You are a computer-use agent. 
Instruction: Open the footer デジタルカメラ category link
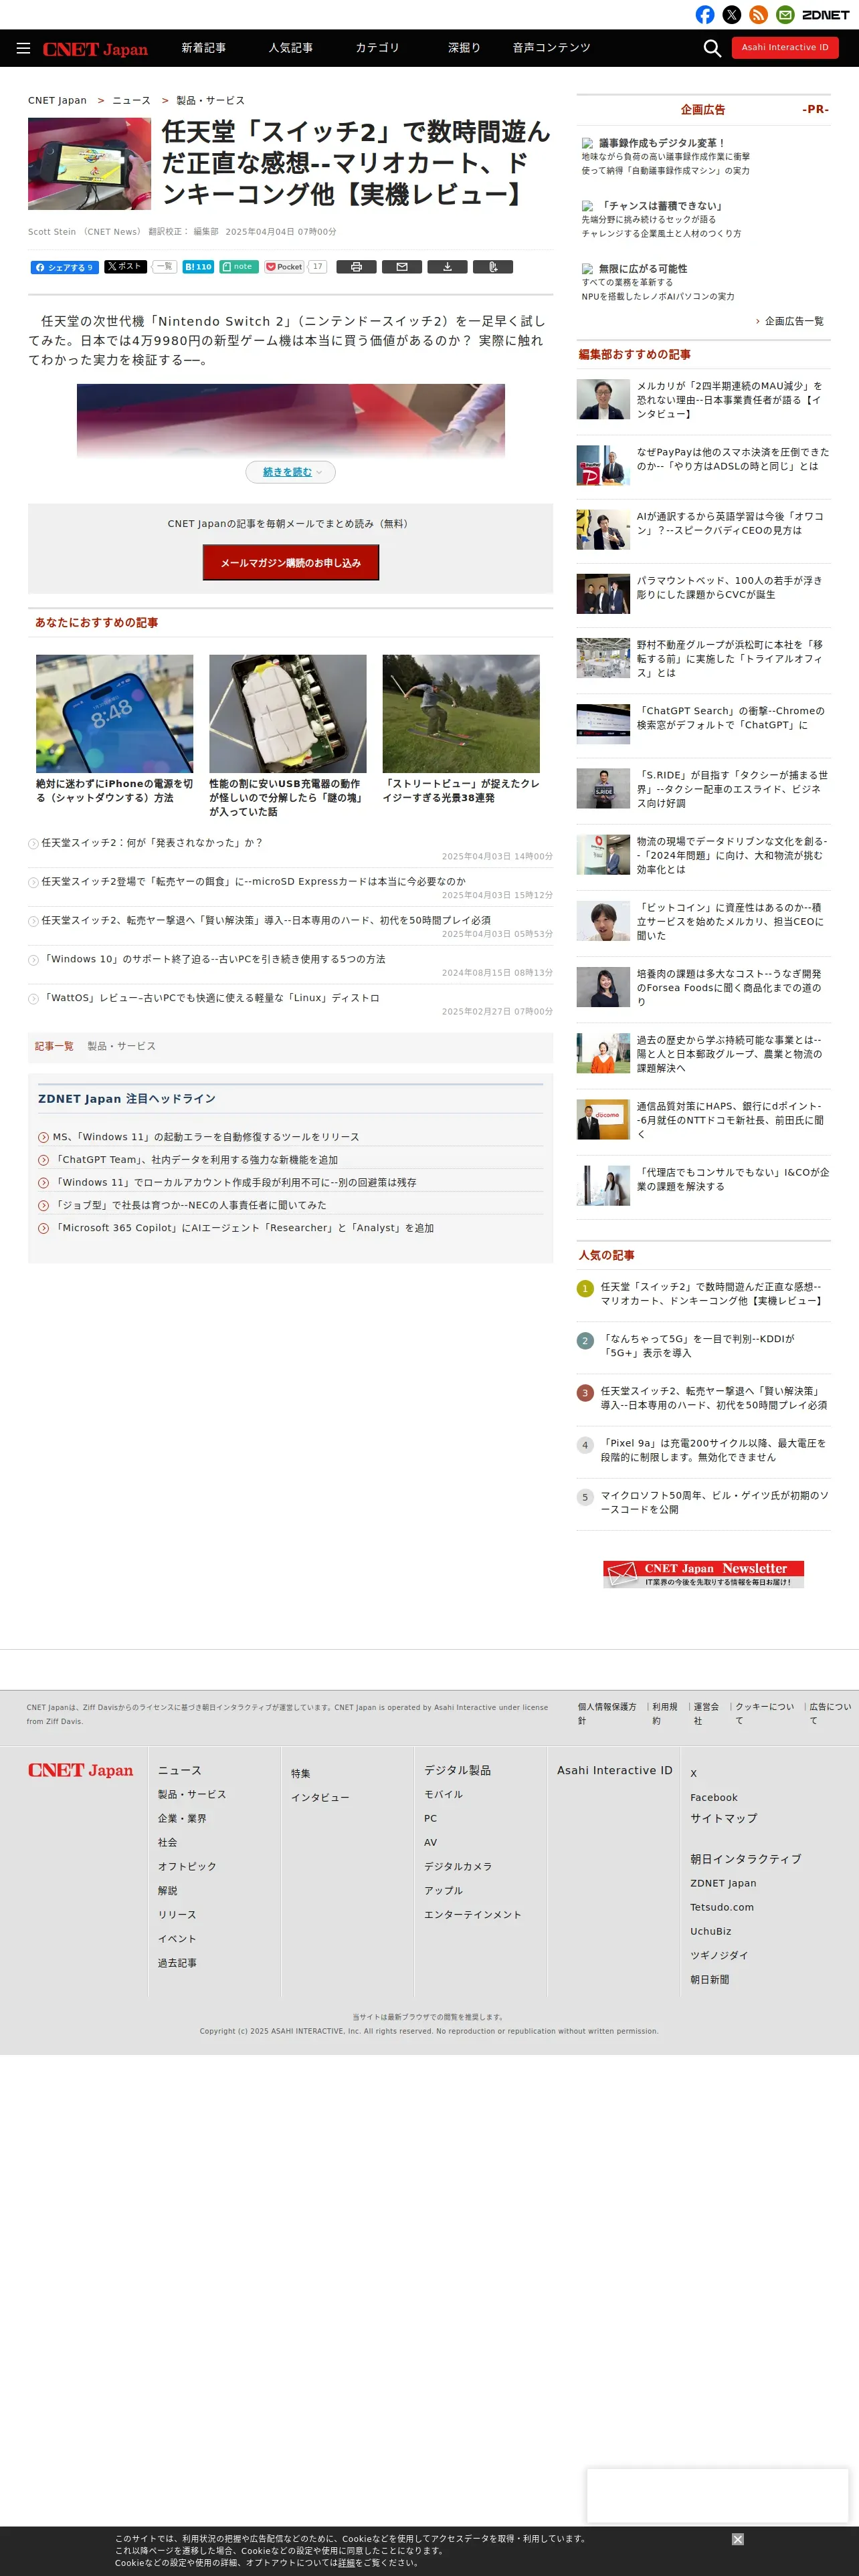(x=458, y=1867)
